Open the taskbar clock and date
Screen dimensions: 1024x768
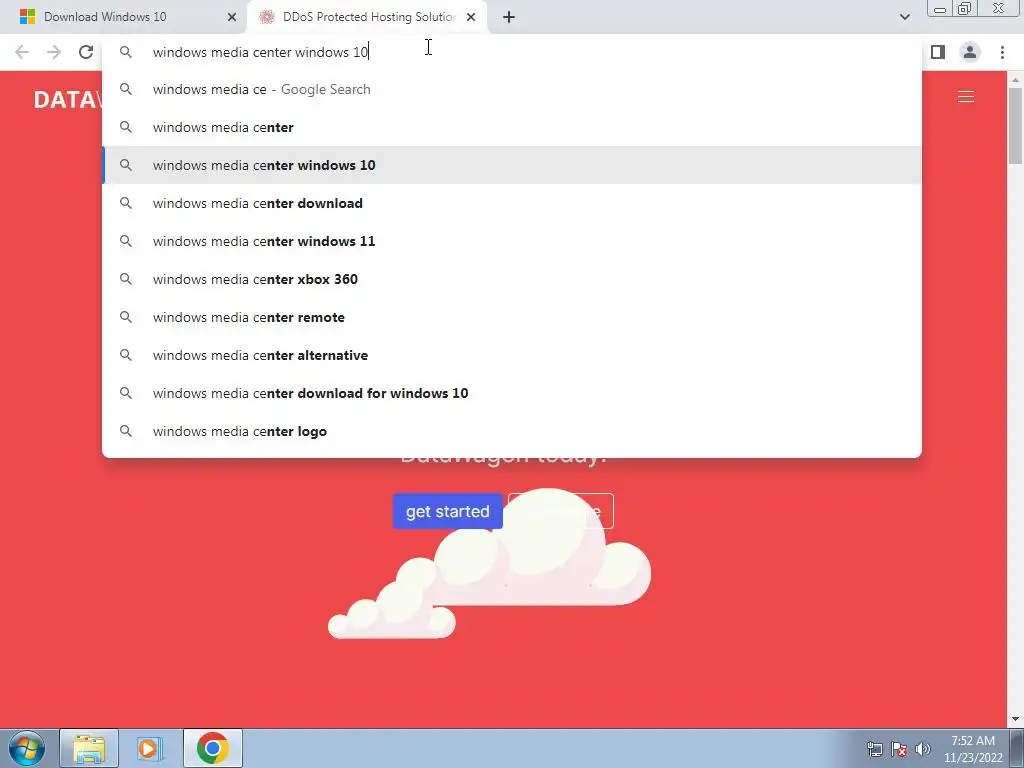[972, 749]
